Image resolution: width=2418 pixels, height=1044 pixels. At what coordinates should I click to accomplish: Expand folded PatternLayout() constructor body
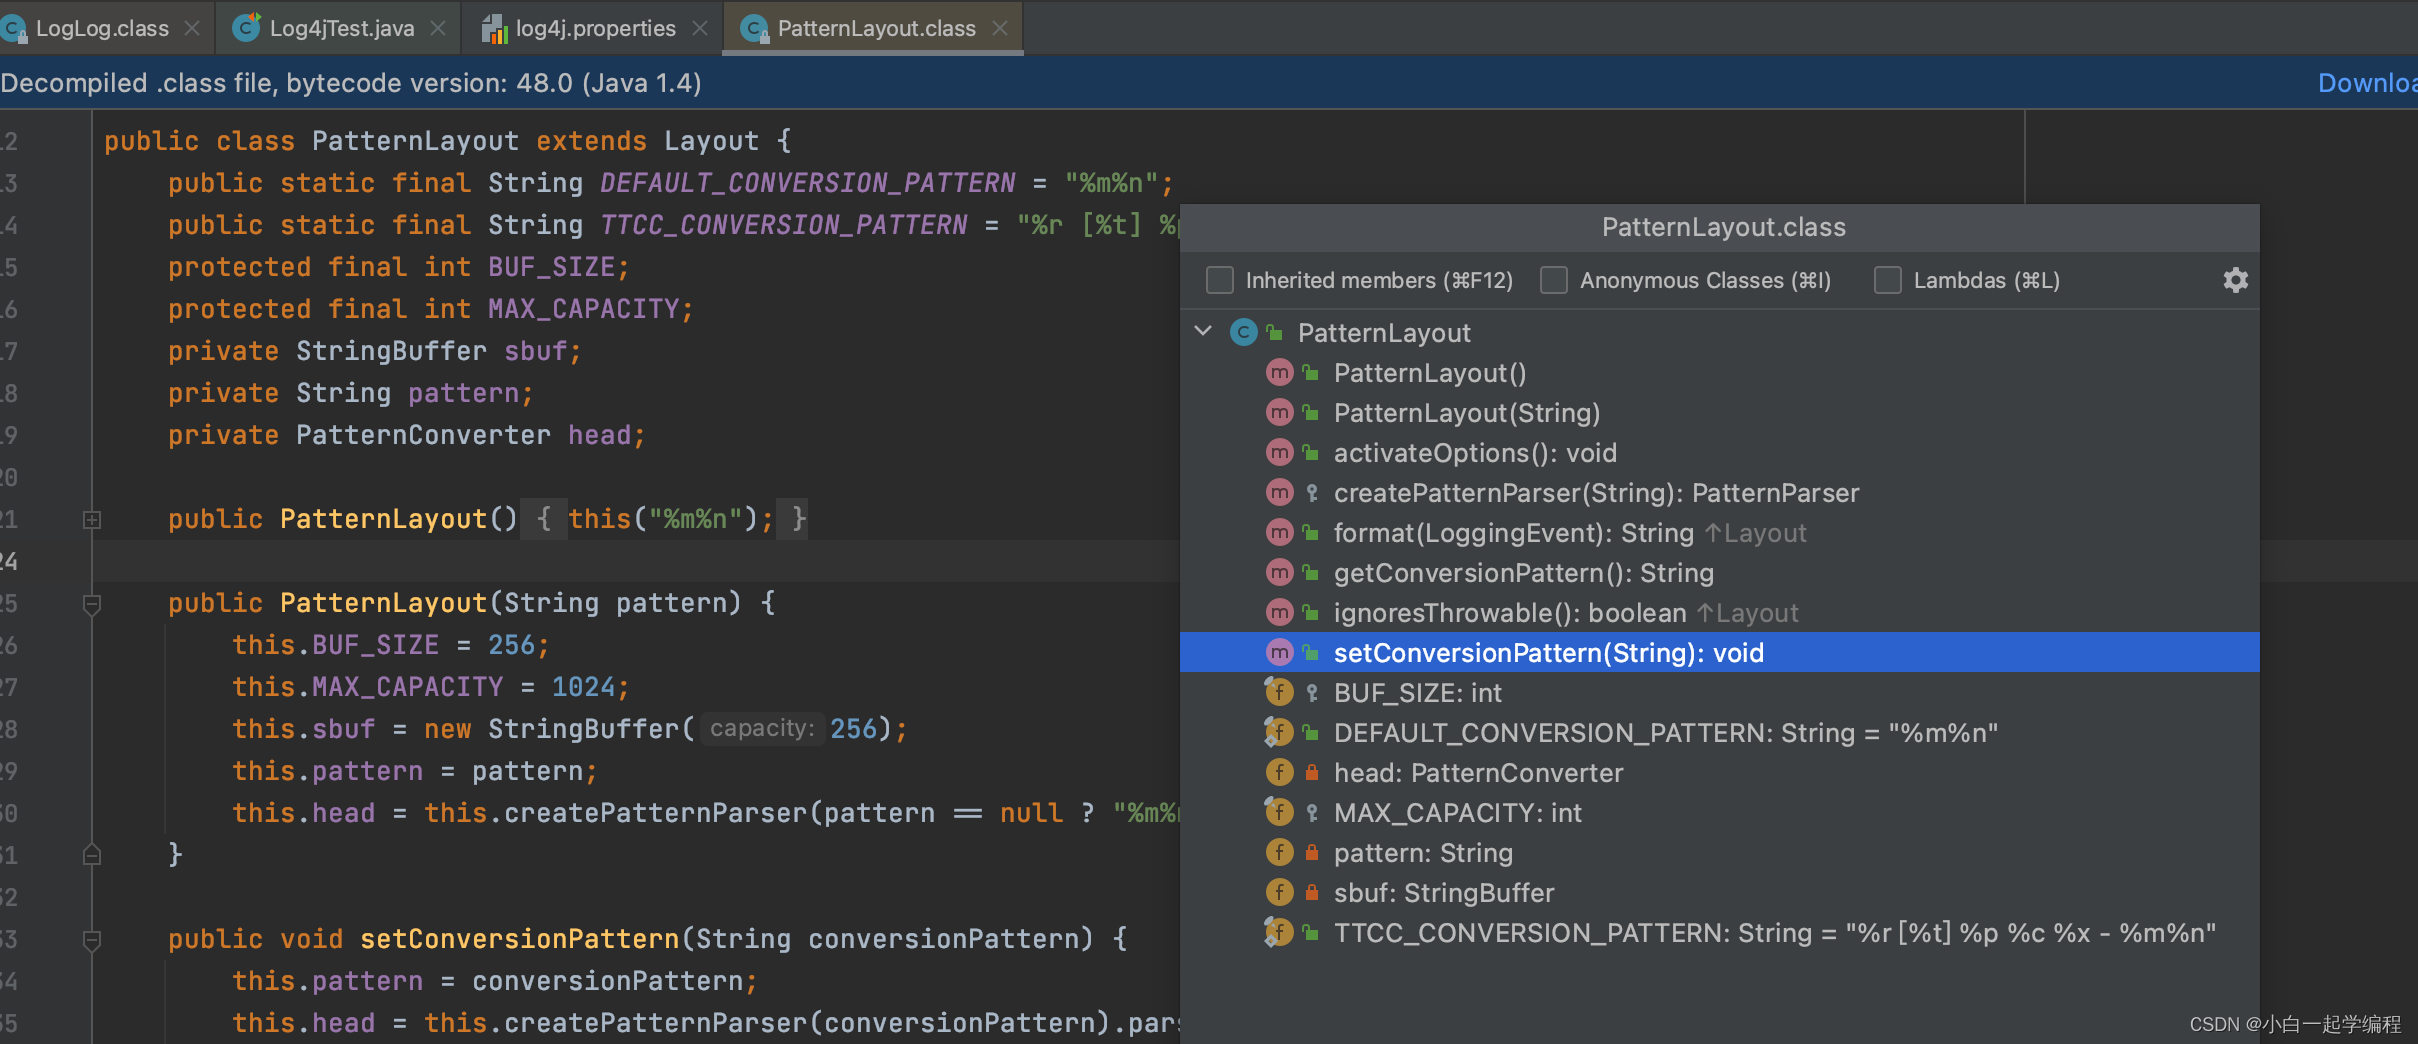pyautogui.click(x=92, y=519)
